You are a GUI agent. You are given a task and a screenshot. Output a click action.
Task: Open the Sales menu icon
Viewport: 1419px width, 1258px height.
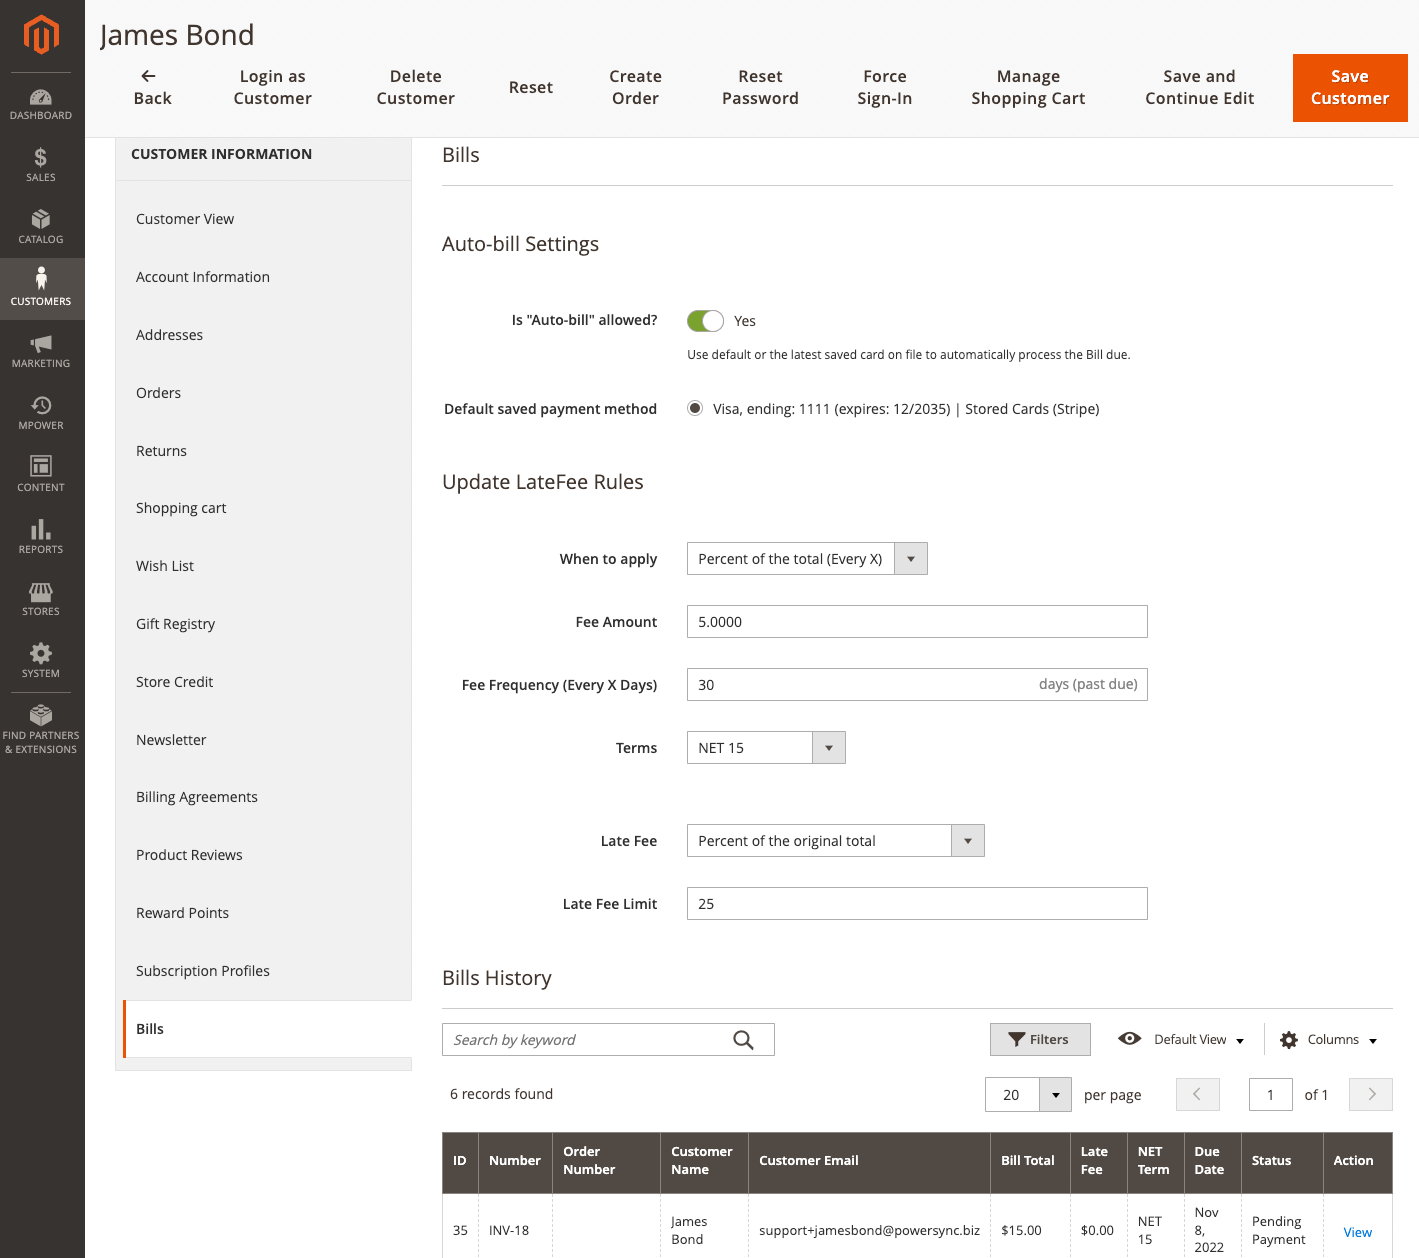click(x=41, y=157)
